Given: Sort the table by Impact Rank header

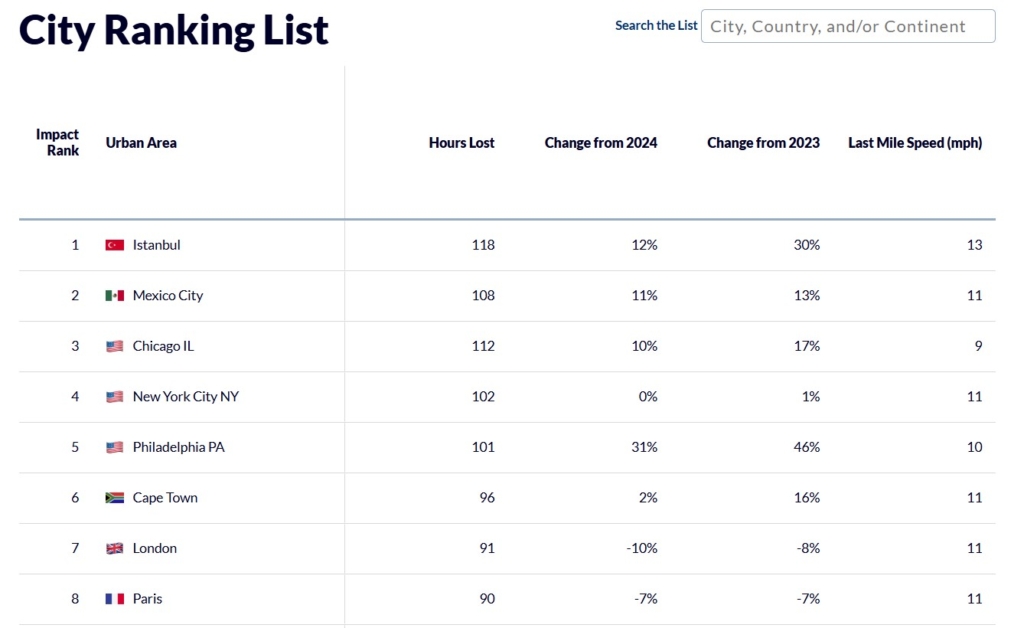Looking at the screenshot, I should click(57, 143).
